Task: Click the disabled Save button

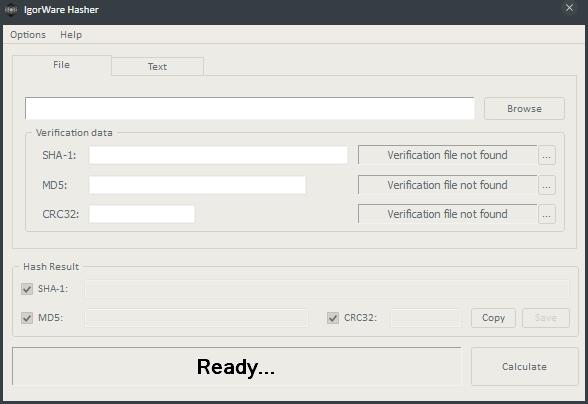Action: 546,318
